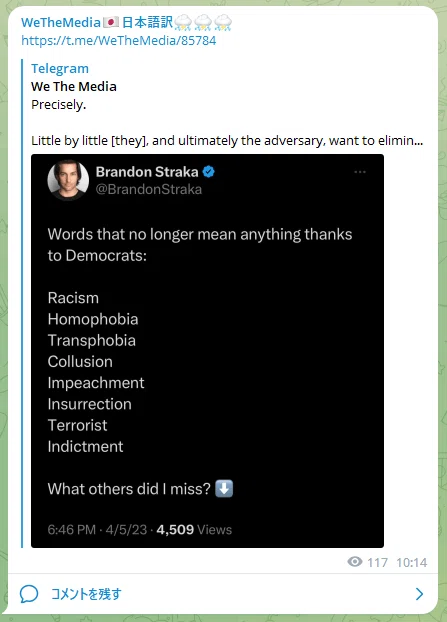This screenshot has width=447, height=622.
Task: Click the Telegram preview heading
Action: point(60,69)
